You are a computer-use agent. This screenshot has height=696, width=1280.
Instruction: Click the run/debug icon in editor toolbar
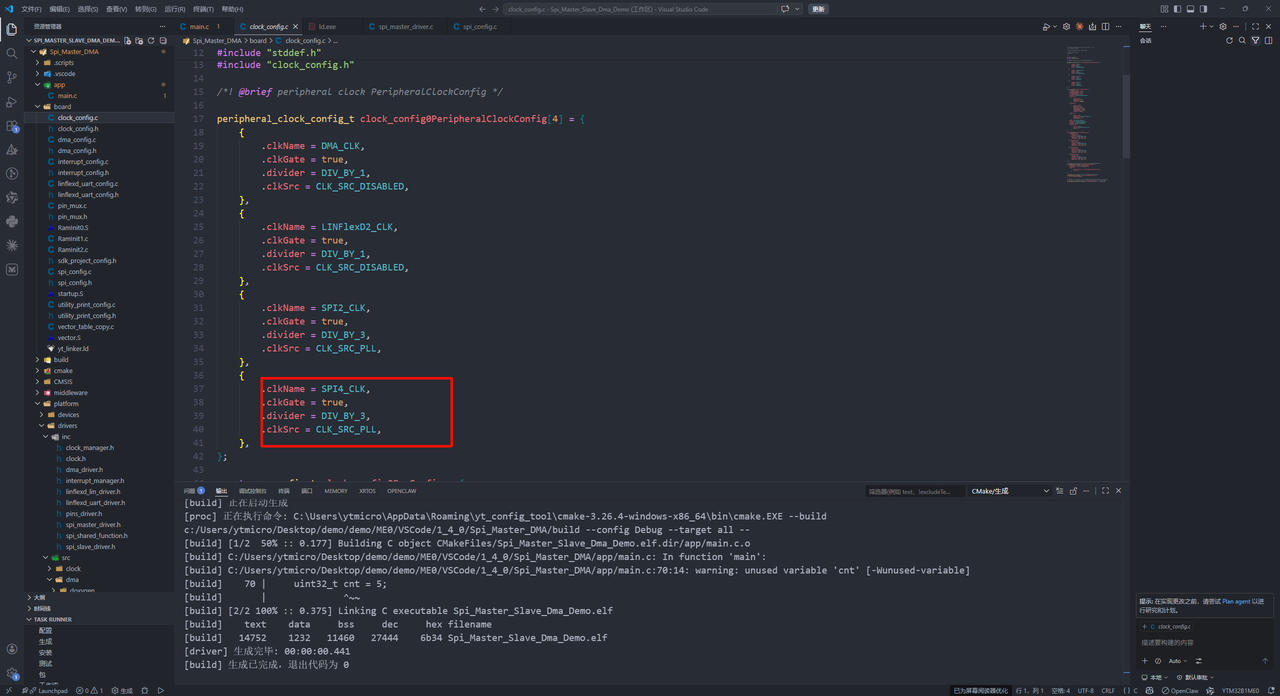(1048, 27)
